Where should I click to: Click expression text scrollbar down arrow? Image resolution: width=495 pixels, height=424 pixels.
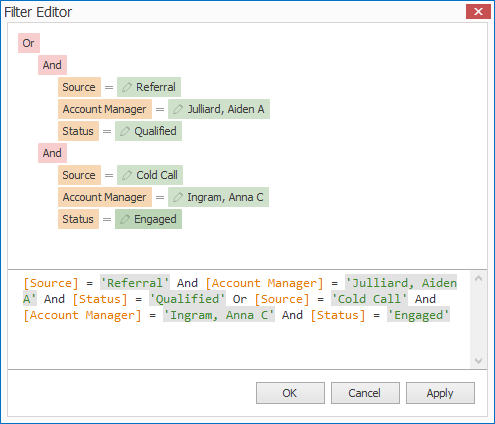tap(478, 361)
